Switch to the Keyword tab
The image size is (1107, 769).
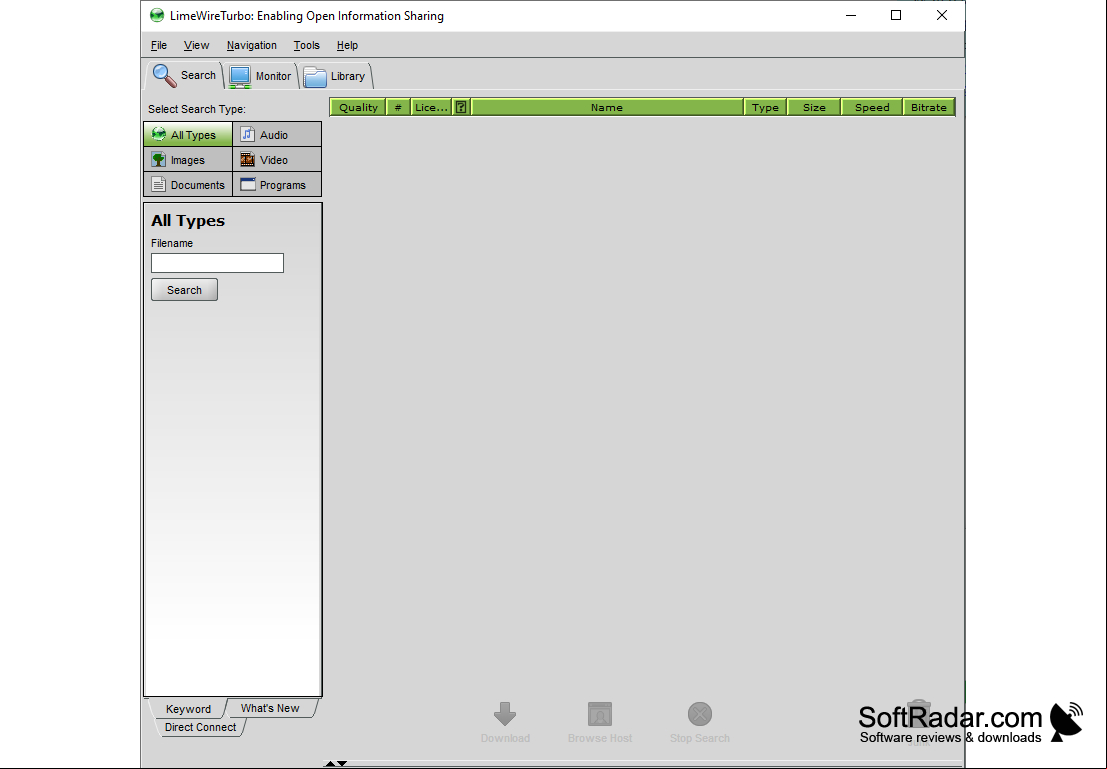pyautogui.click(x=188, y=708)
